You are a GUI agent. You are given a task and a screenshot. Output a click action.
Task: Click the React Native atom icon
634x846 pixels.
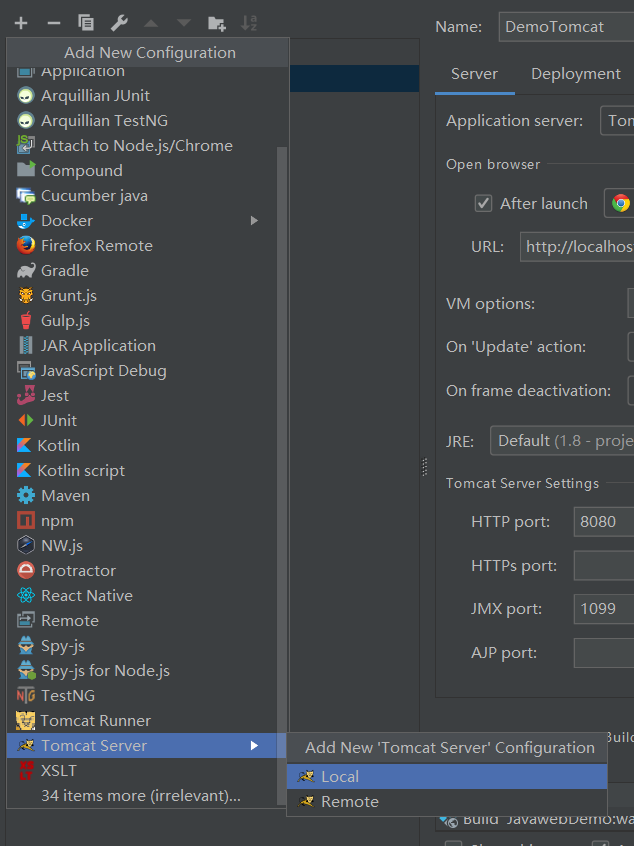pos(25,595)
